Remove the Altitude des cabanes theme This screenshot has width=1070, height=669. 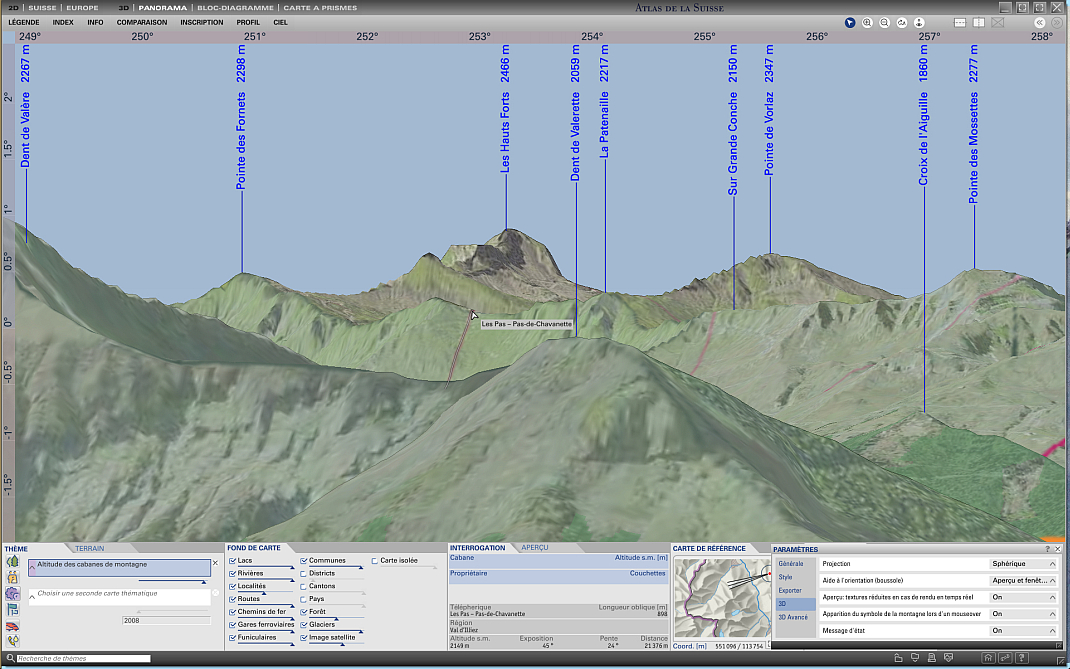click(x=215, y=563)
